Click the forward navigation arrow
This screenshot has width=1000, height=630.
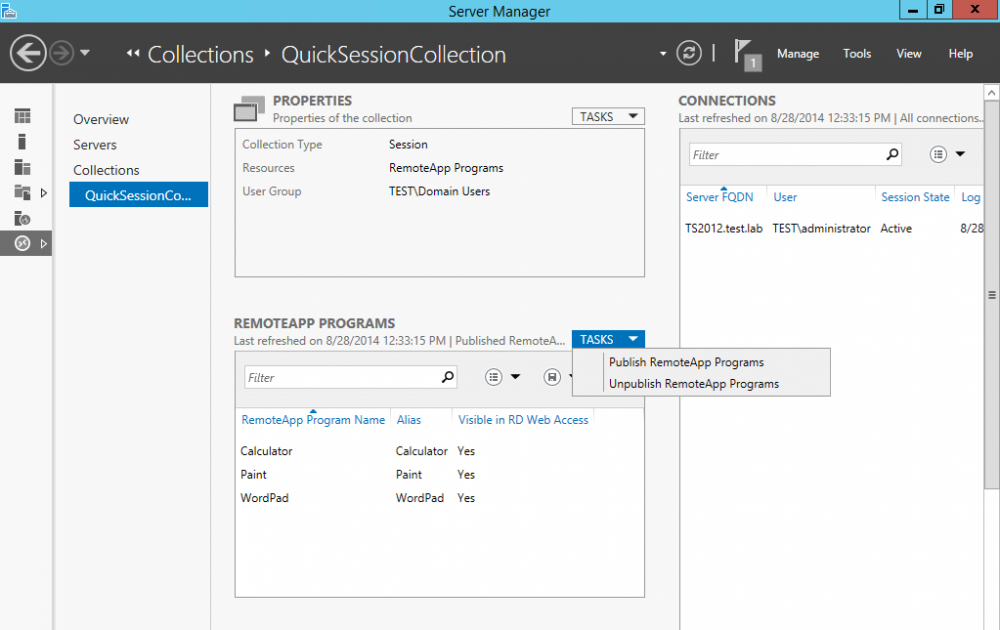tap(62, 53)
